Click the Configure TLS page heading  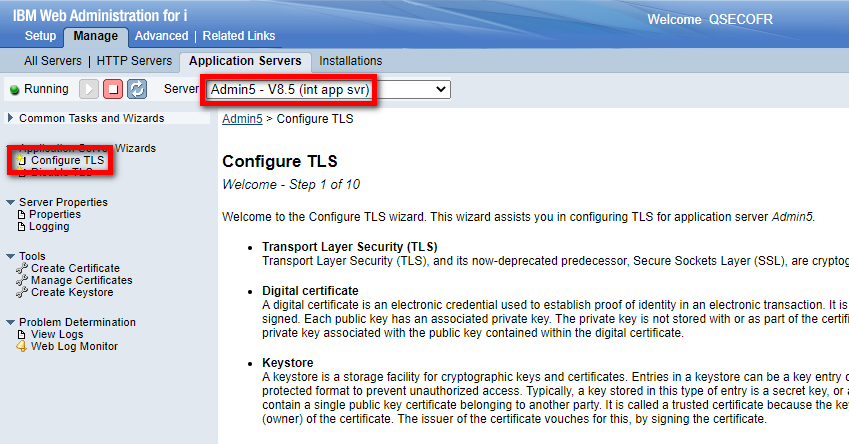pos(280,161)
